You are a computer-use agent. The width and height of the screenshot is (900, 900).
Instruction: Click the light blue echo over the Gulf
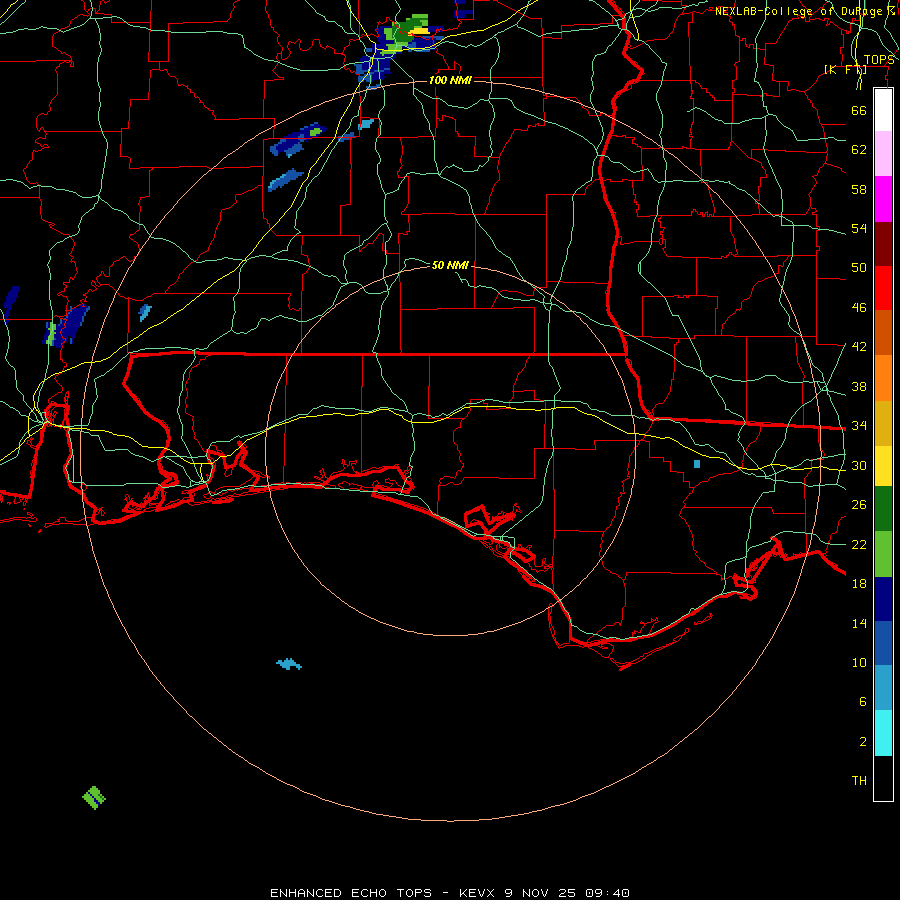click(x=289, y=664)
